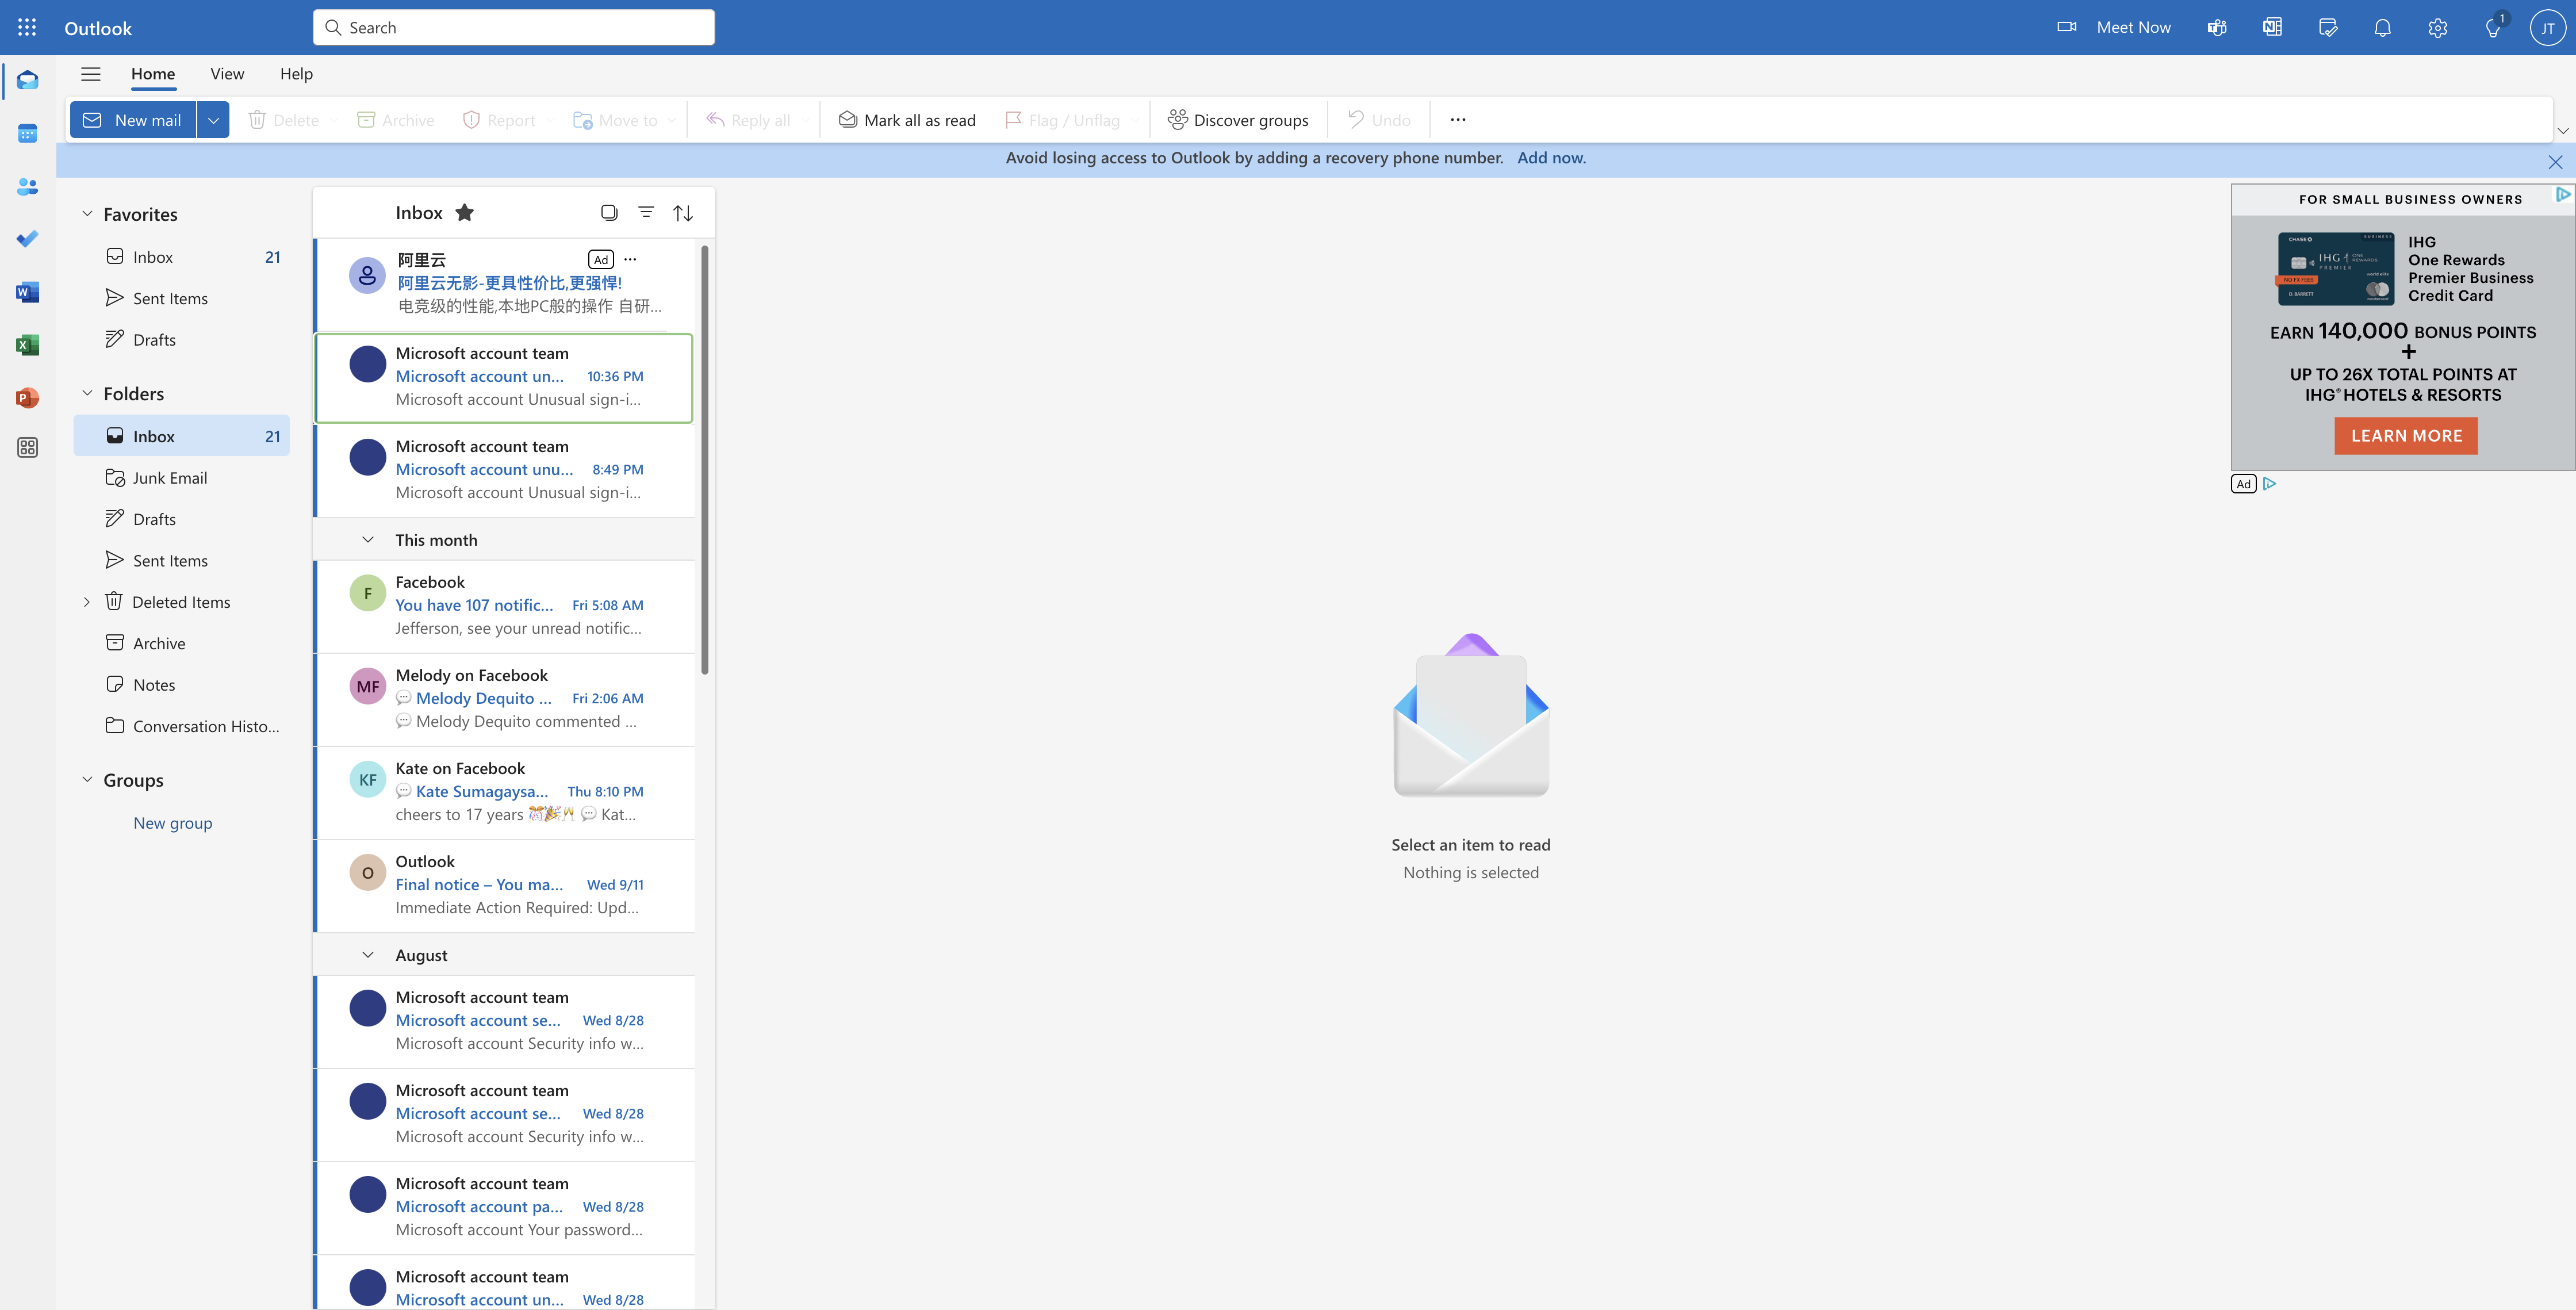2576x1310 pixels.
Task: Open People in the left app rail
Action: click(x=27, y=186)
